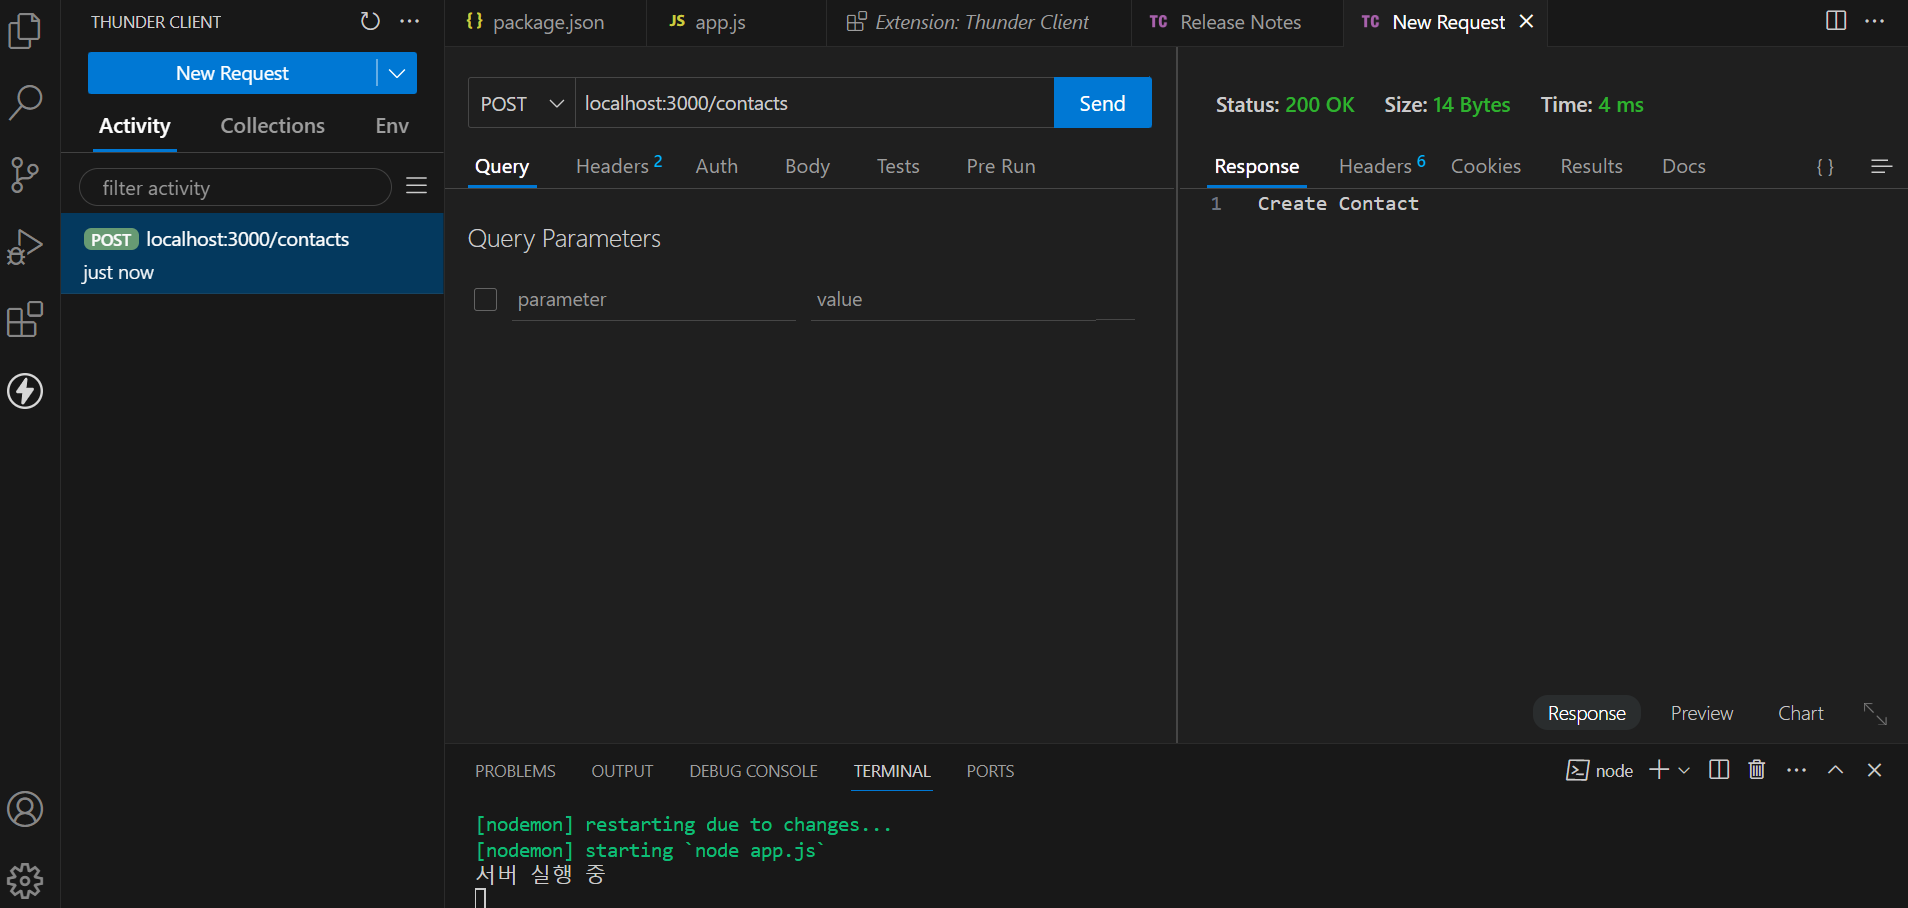Open the Run and Debug view

point(25,247)
